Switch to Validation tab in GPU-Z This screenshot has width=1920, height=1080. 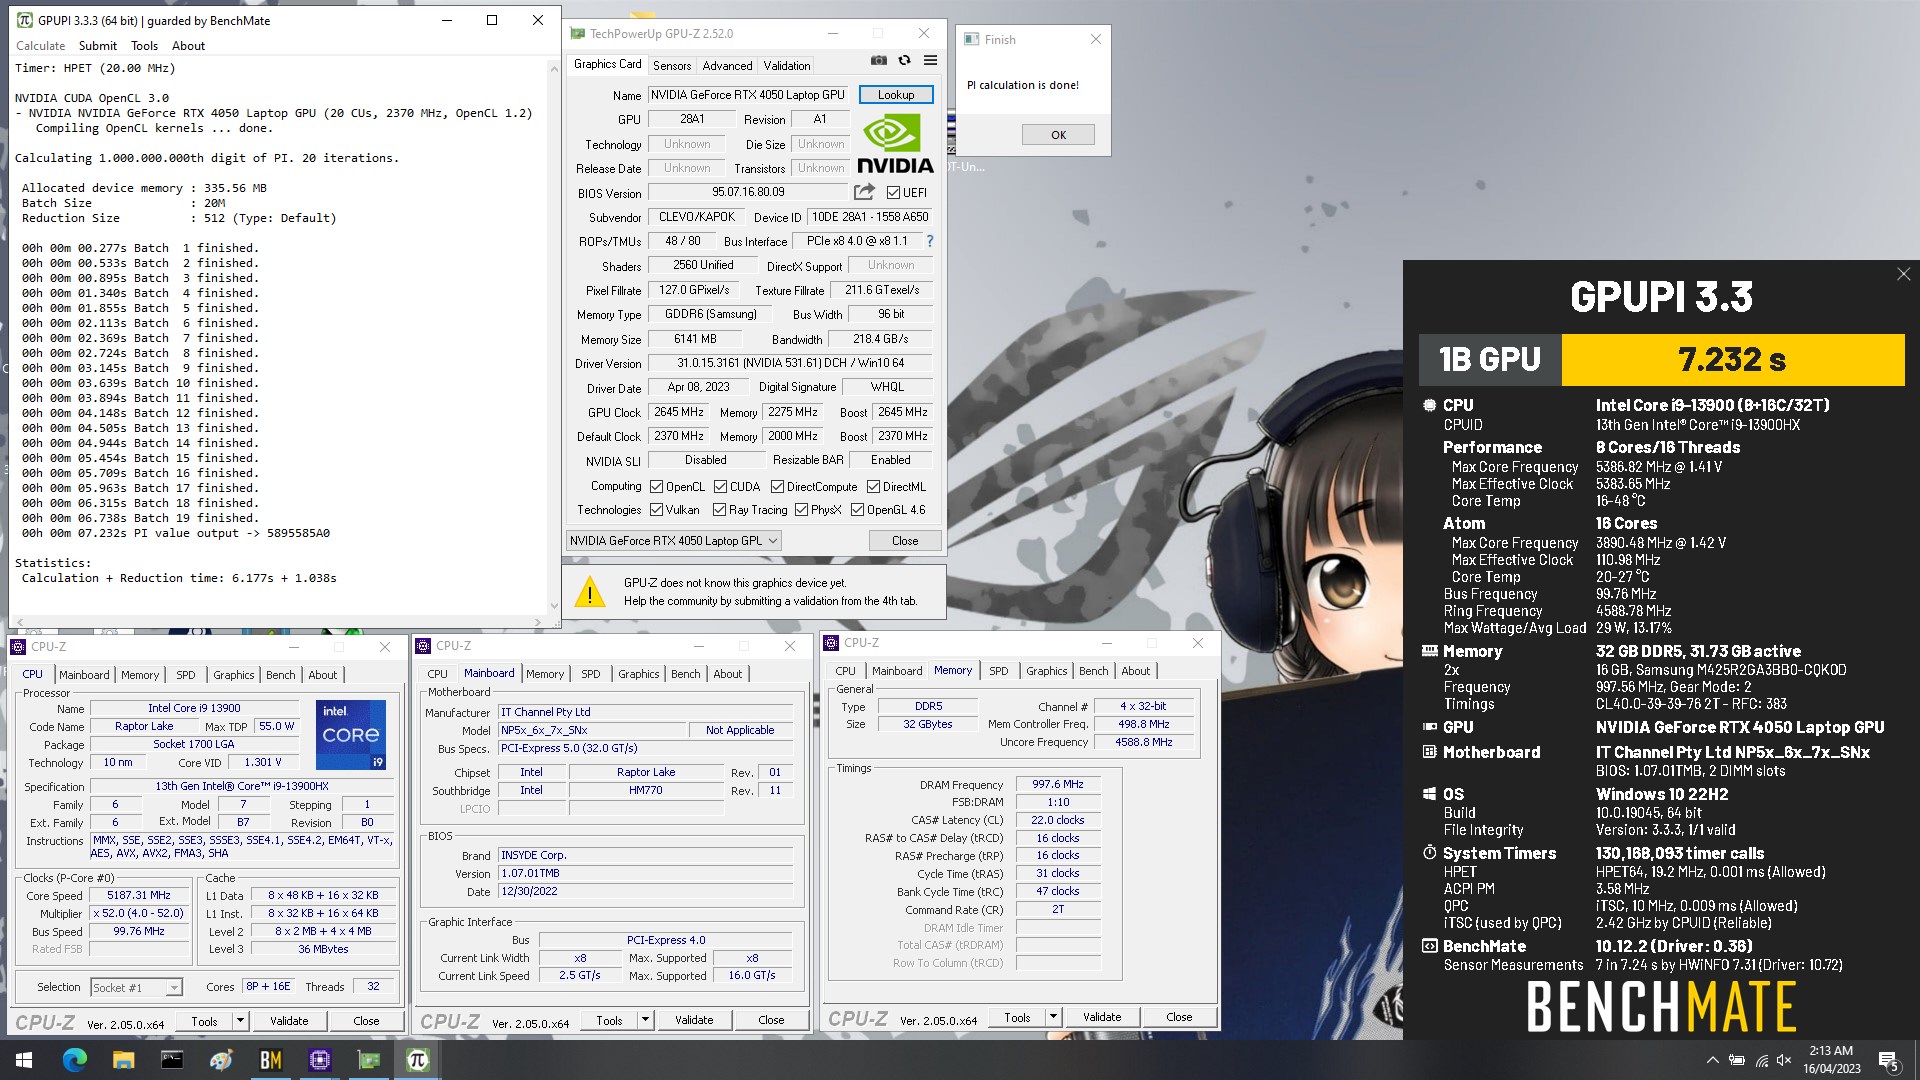click(x=787, y=66)
